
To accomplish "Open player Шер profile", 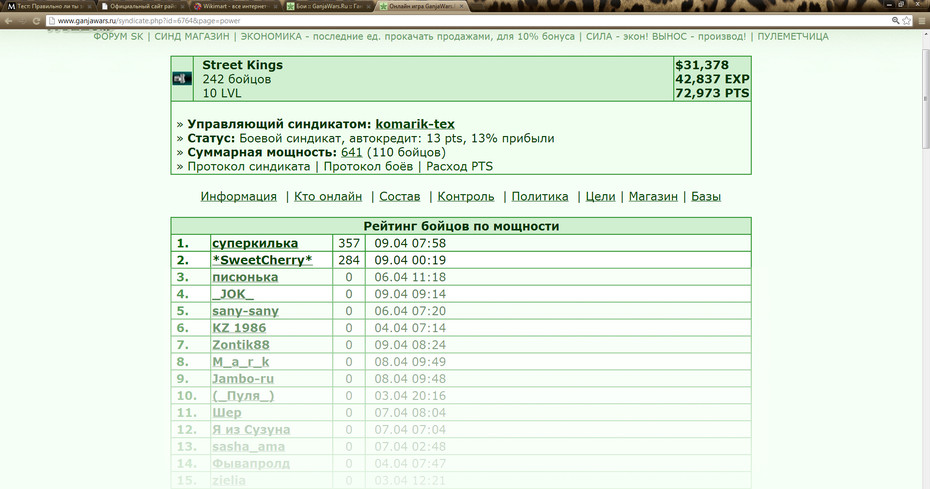I will point(227,412).
